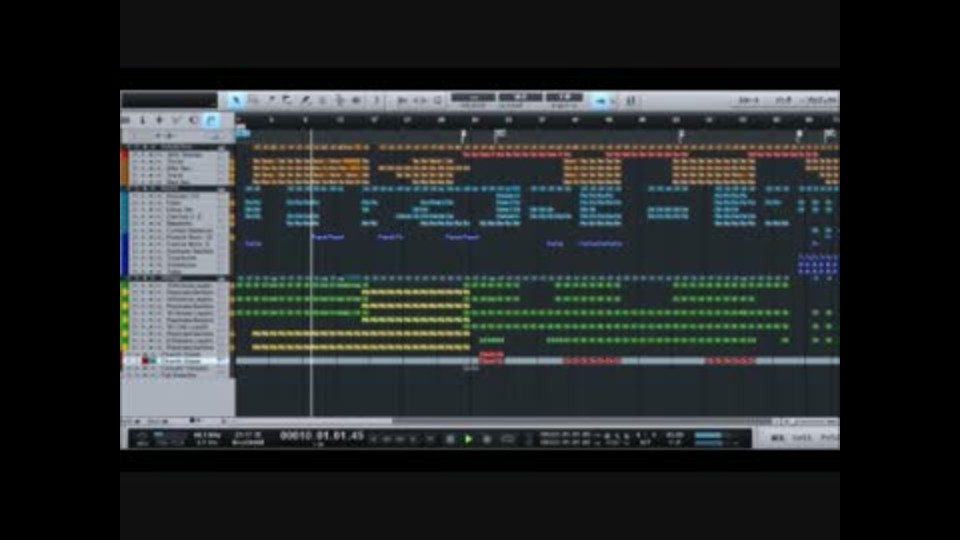This screenshot has width=960, height=540.
Task: Select the Eraser tool in the toolbar
Action: click(x=287, y=100)
